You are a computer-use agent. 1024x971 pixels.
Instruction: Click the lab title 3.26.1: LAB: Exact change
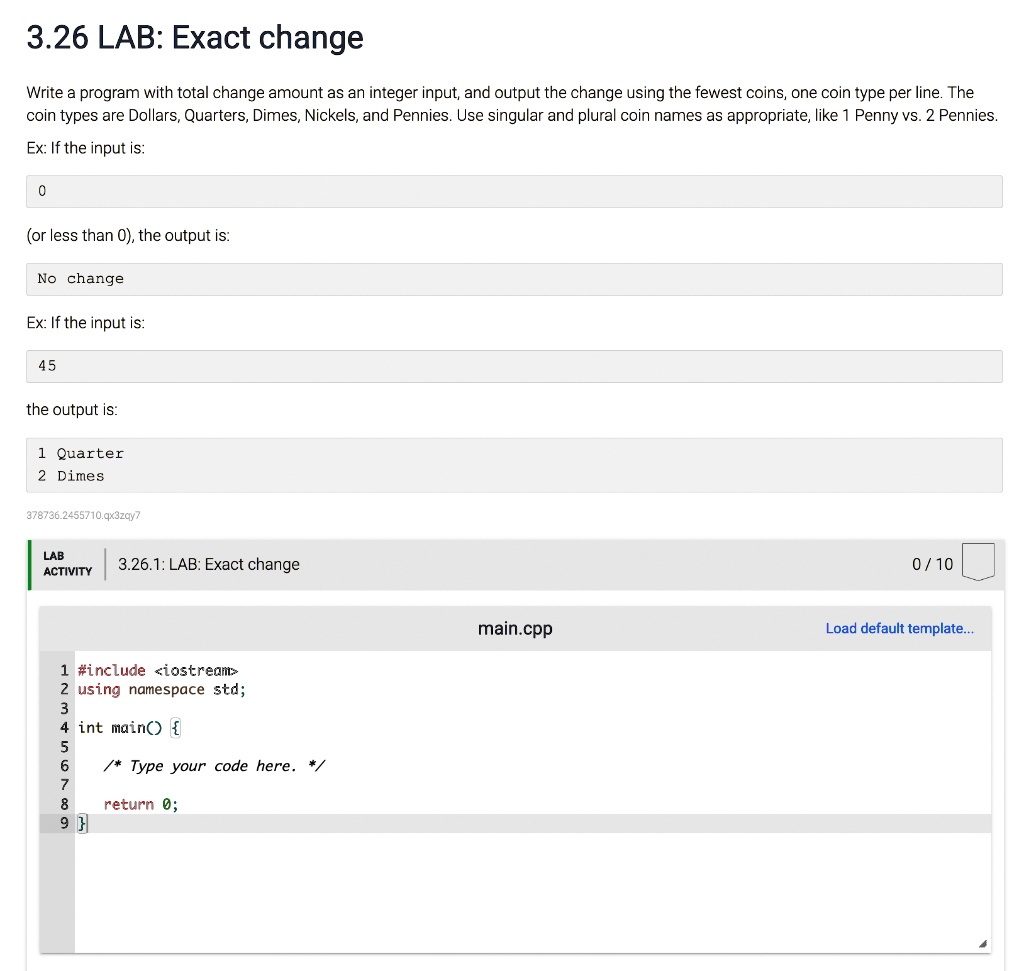(207, 564)
